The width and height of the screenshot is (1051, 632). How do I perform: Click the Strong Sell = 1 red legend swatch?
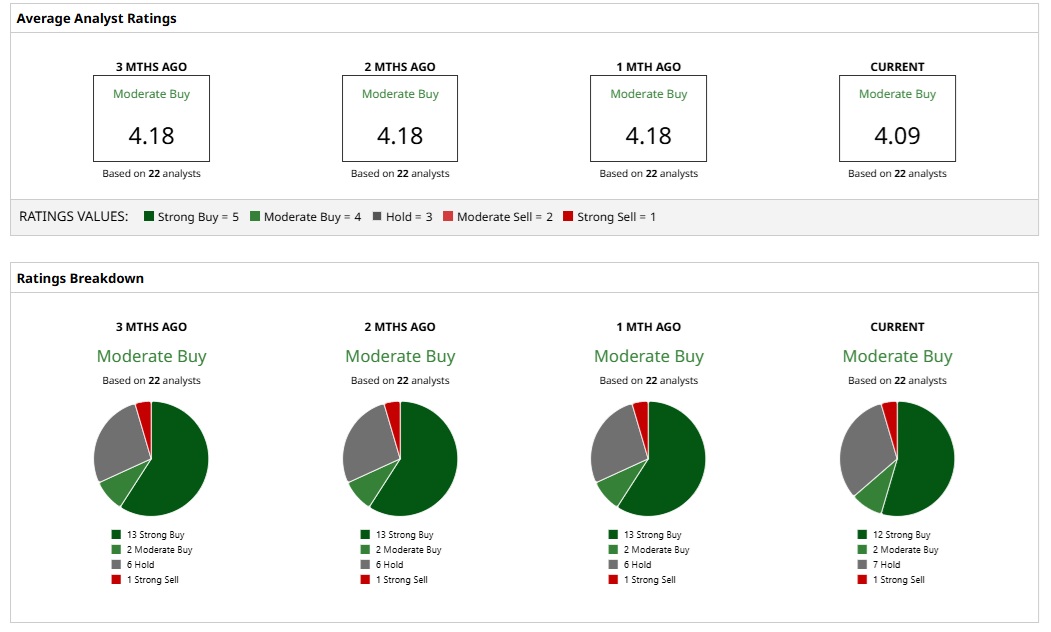click(568, 216)
